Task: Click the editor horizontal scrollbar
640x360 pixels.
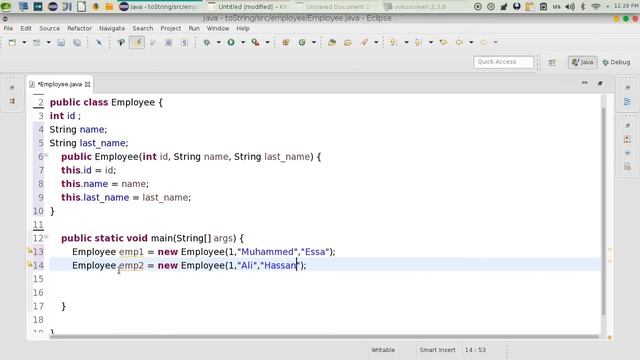Action: [x=324, y=337]
